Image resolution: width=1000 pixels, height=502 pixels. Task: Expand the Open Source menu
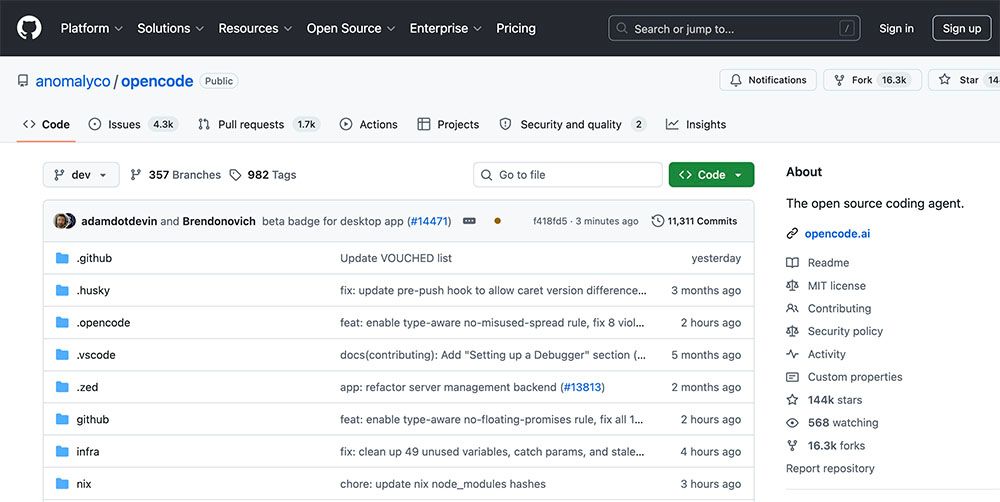tap(351, 28)
